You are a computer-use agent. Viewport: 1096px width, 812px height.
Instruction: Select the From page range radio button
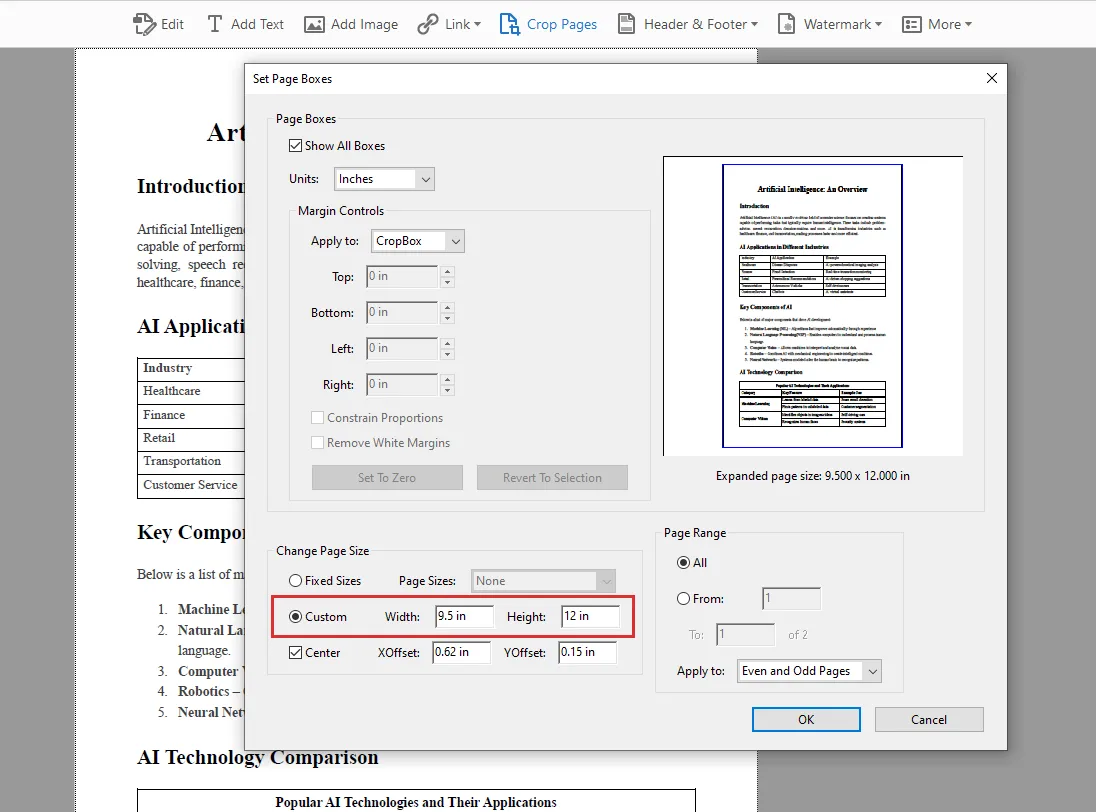tap(684, 598)
